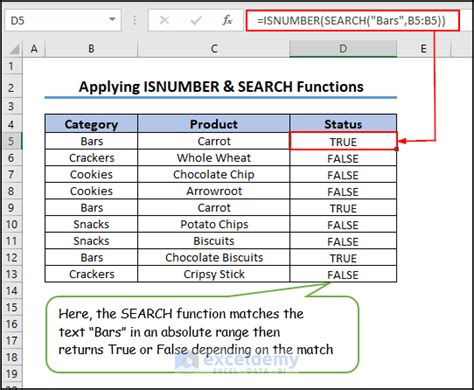Select row 11 header

pos(11,241)
